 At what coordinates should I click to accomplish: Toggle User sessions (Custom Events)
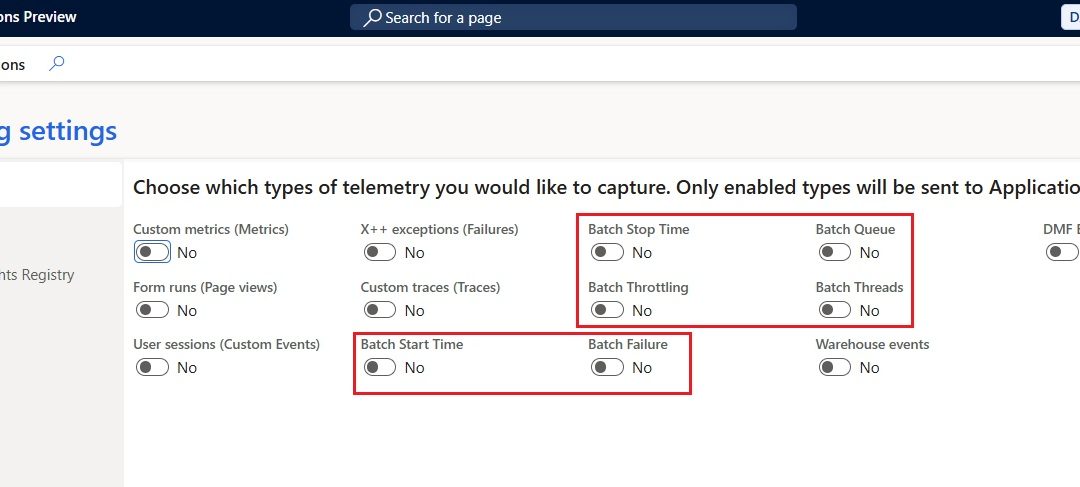point(153,367)
